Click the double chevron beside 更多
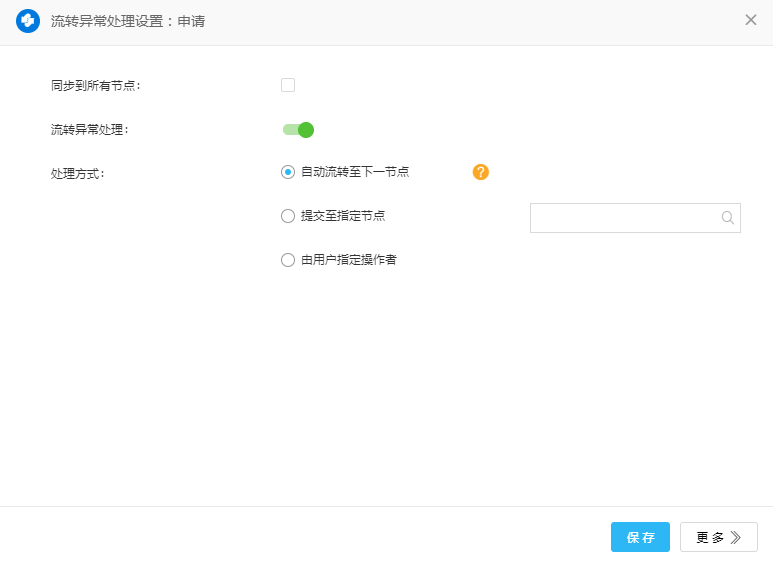773x562 pixels. click(x=736, y=537)
